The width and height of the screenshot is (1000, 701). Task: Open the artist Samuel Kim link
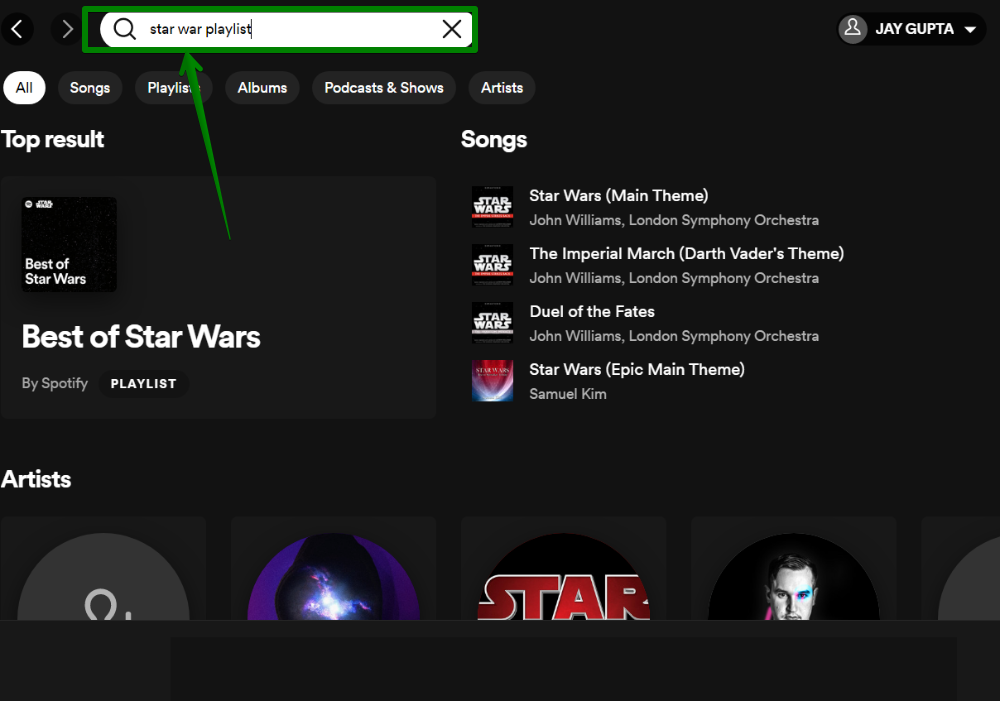(x=568, y=394)
